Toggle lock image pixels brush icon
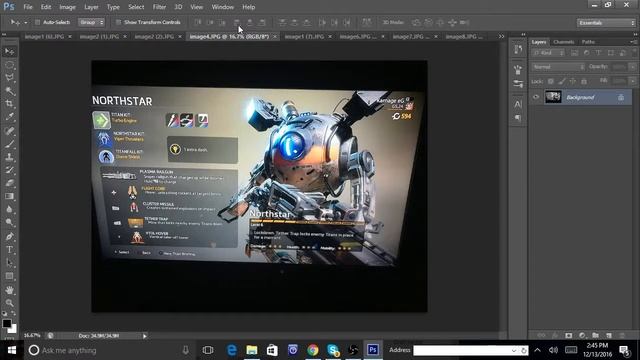The width and height of the screenshot is (640, 360). (x=562, y=82)
